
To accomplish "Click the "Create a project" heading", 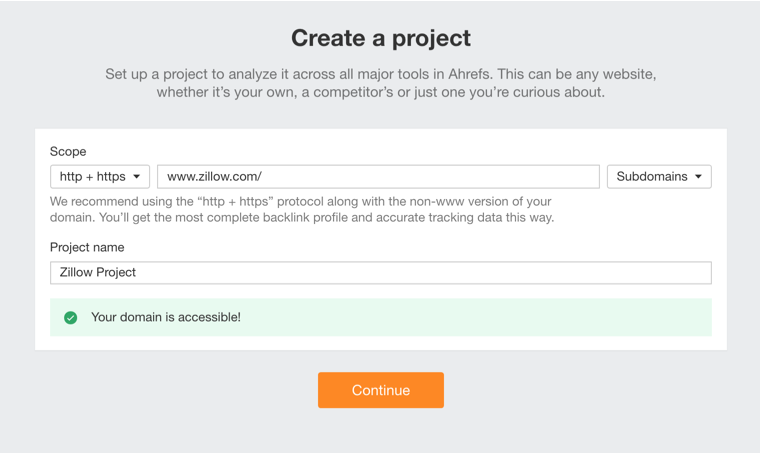I will (380, 38).
